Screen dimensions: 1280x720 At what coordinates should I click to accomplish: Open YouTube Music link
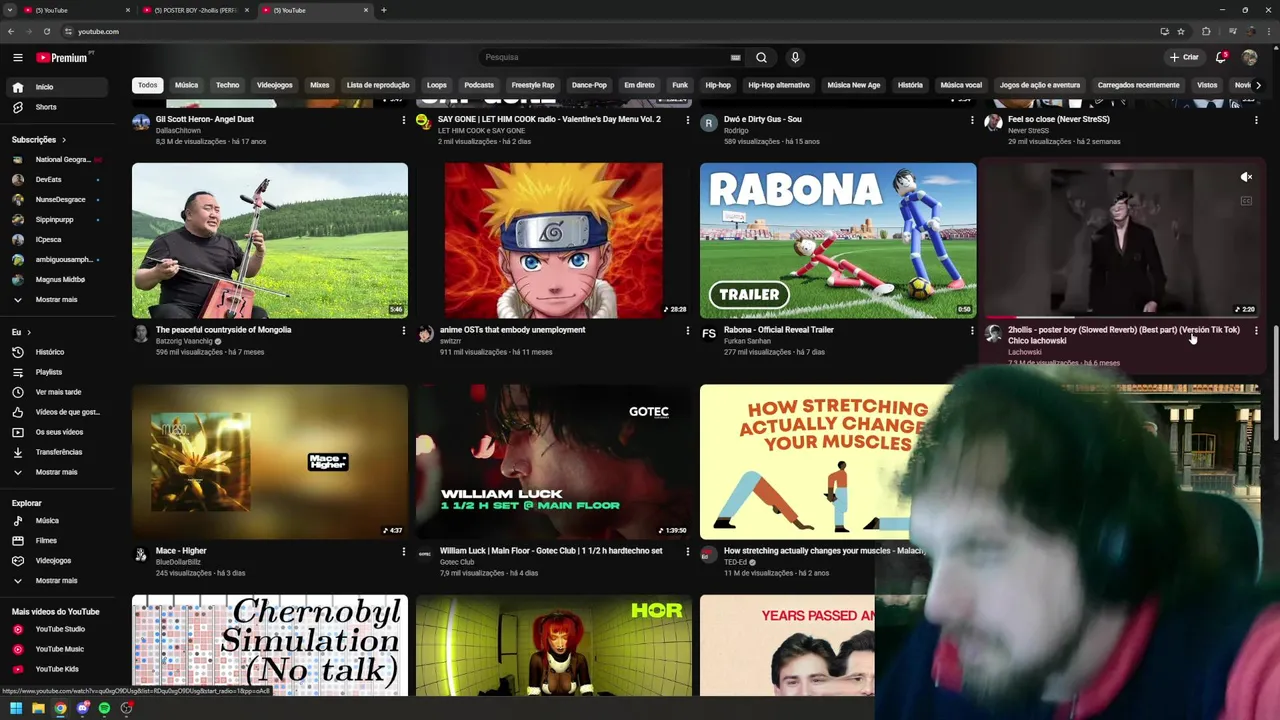(58, 649)
